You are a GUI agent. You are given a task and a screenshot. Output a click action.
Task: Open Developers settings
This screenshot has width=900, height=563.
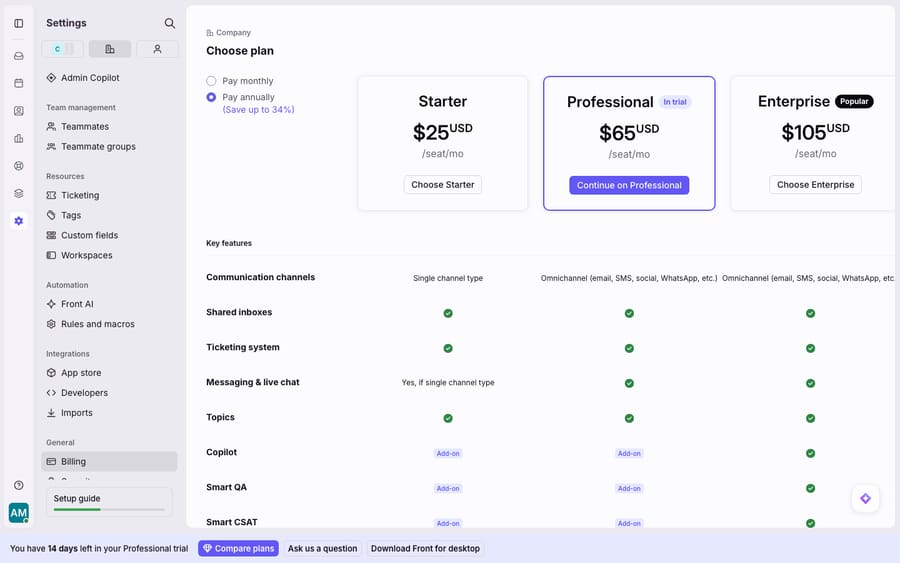click(109, 393)
